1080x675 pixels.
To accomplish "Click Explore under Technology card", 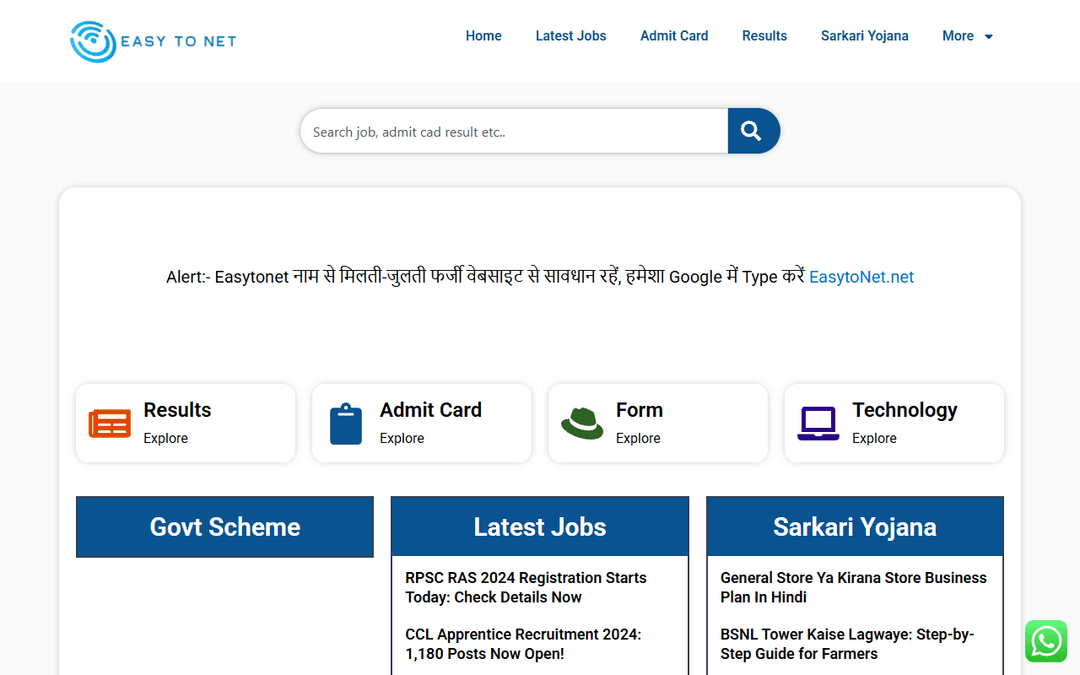I will (874, 438).
